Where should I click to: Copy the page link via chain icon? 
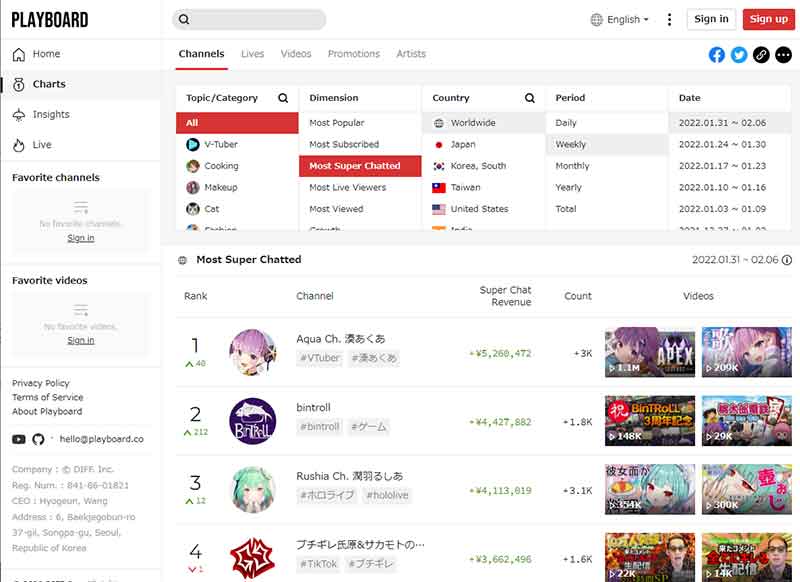pos(761,55)
